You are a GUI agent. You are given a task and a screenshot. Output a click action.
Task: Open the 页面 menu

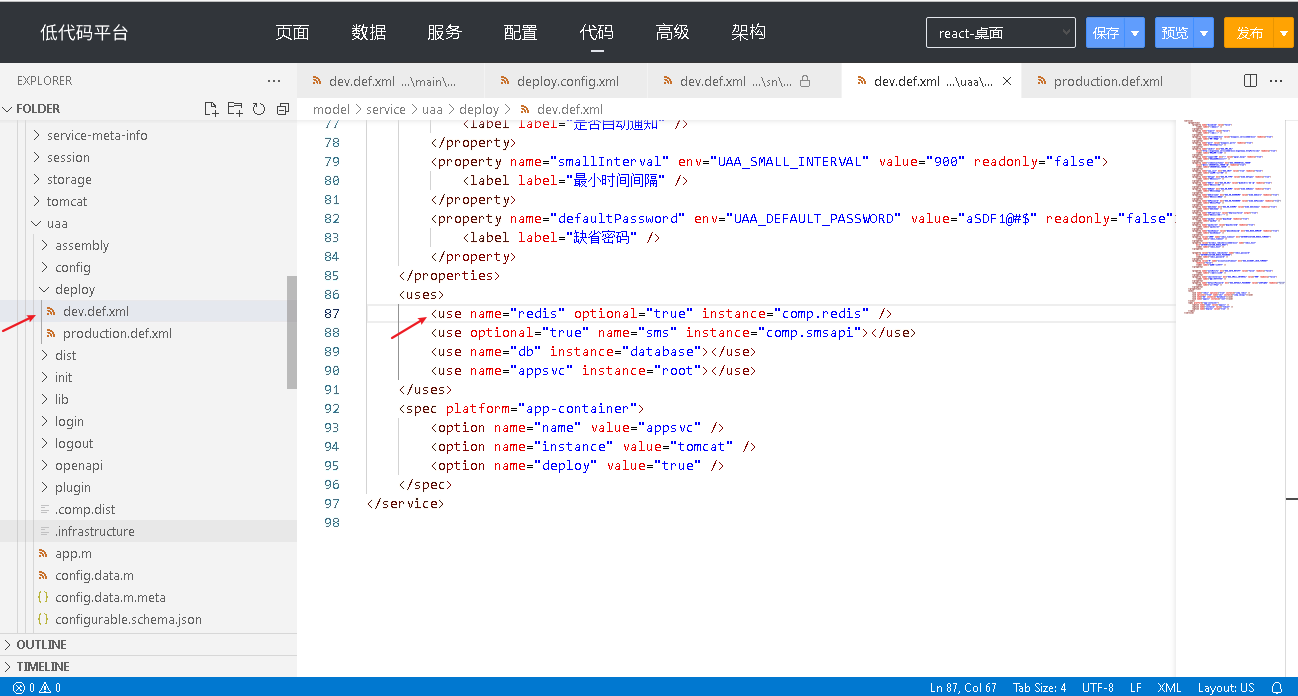click(293, 32)
